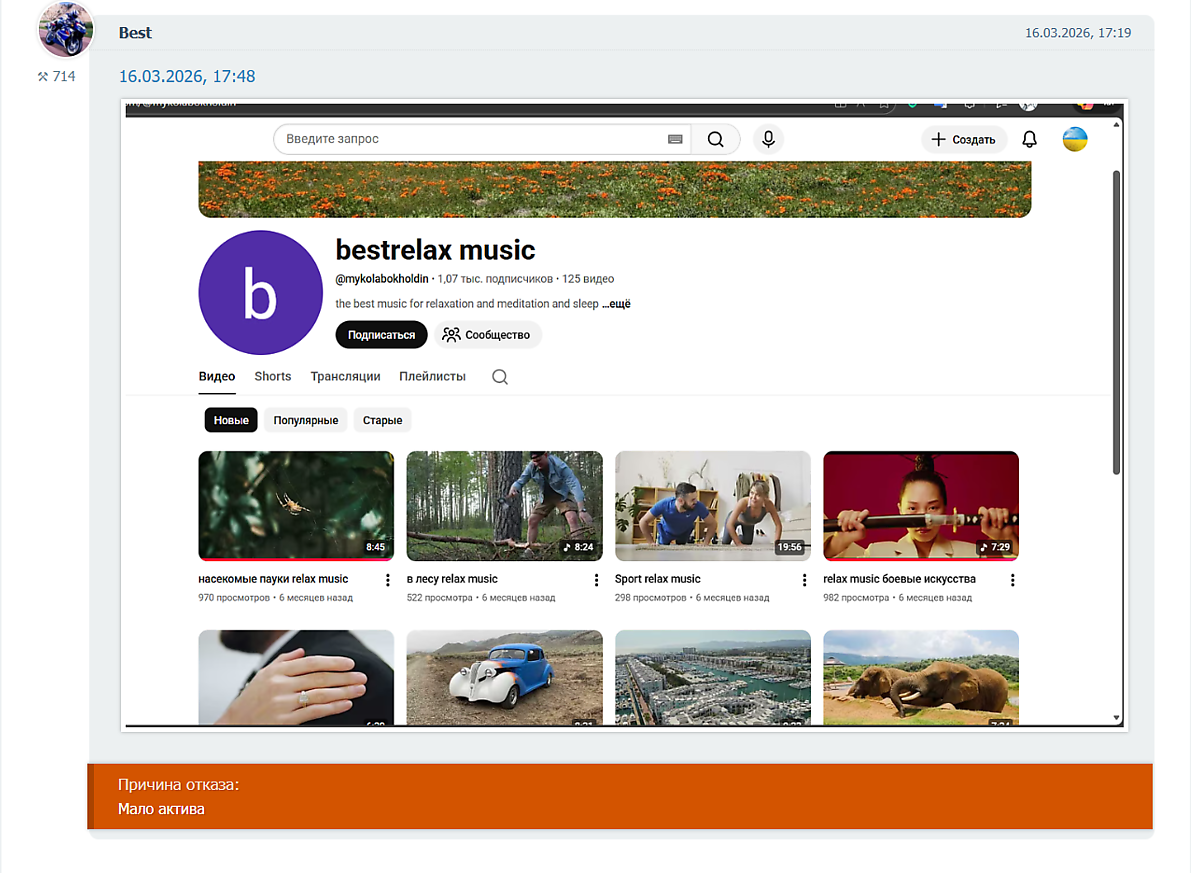Screen dimensions: 1191x873
Task: Activate voice search microphone icon
Action: [768, 140]
